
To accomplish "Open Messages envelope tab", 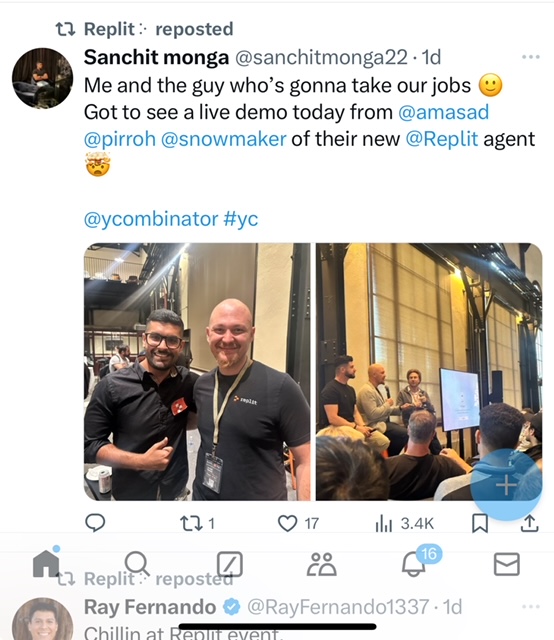I will click(x=507, y=564).
